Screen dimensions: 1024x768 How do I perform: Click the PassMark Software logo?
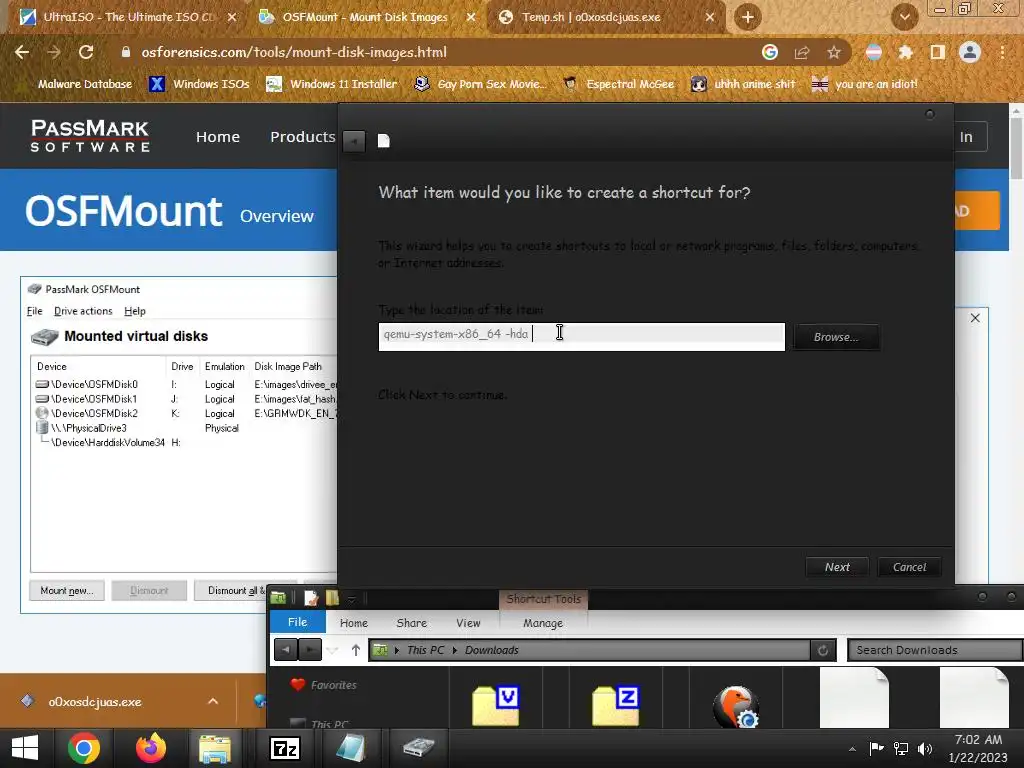[x=90, y=136]
